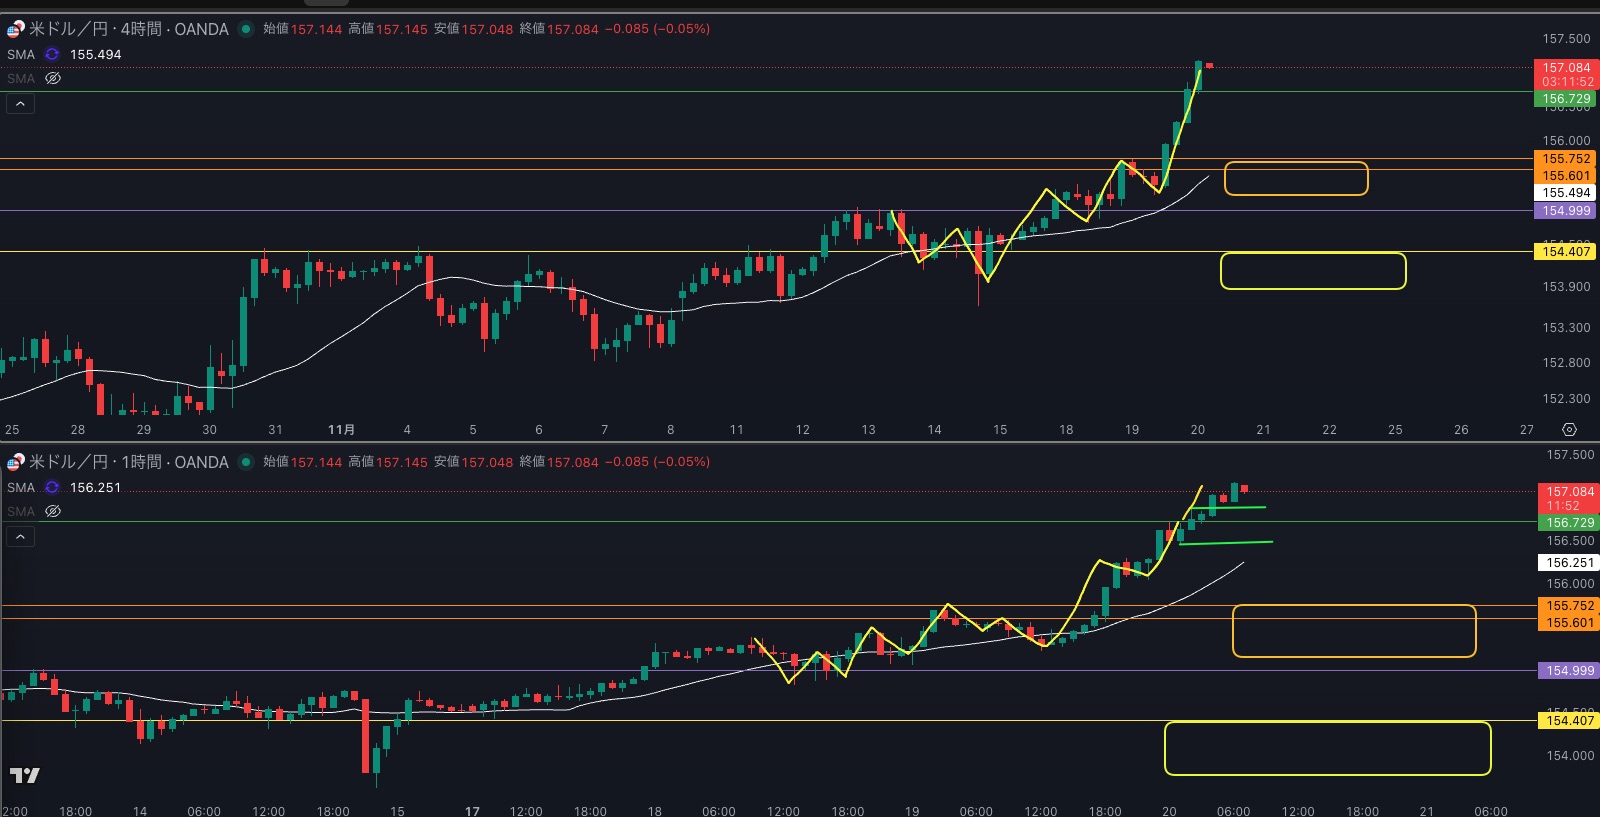Viewport: 1600px width, 817px height.
Task: Collapse the indicator legend on 4-hour chart
Action: [21, 104]
